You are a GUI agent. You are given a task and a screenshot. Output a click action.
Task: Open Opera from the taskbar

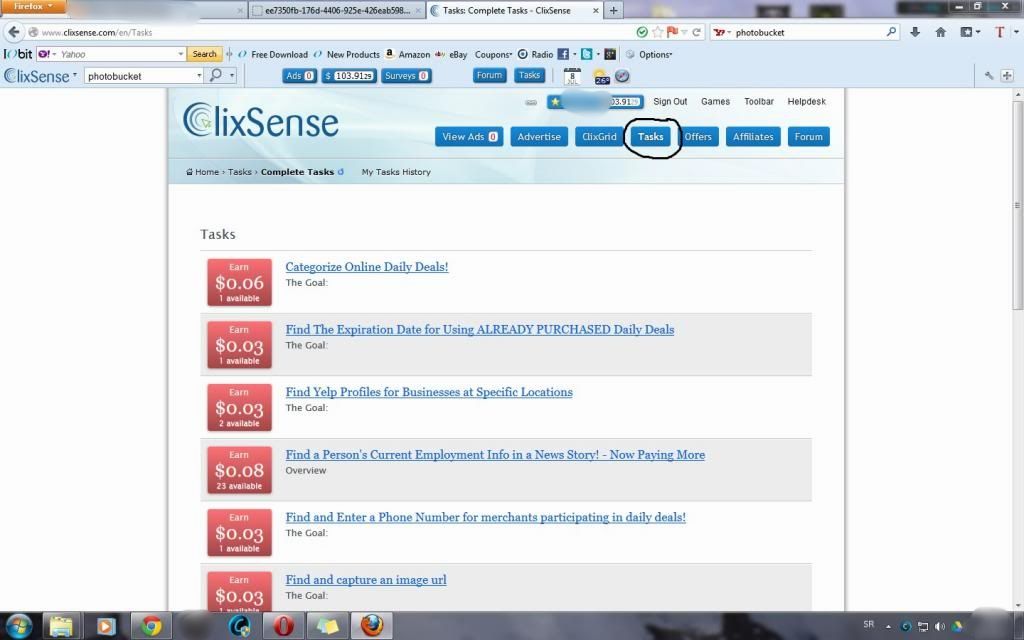pos(283,626)
